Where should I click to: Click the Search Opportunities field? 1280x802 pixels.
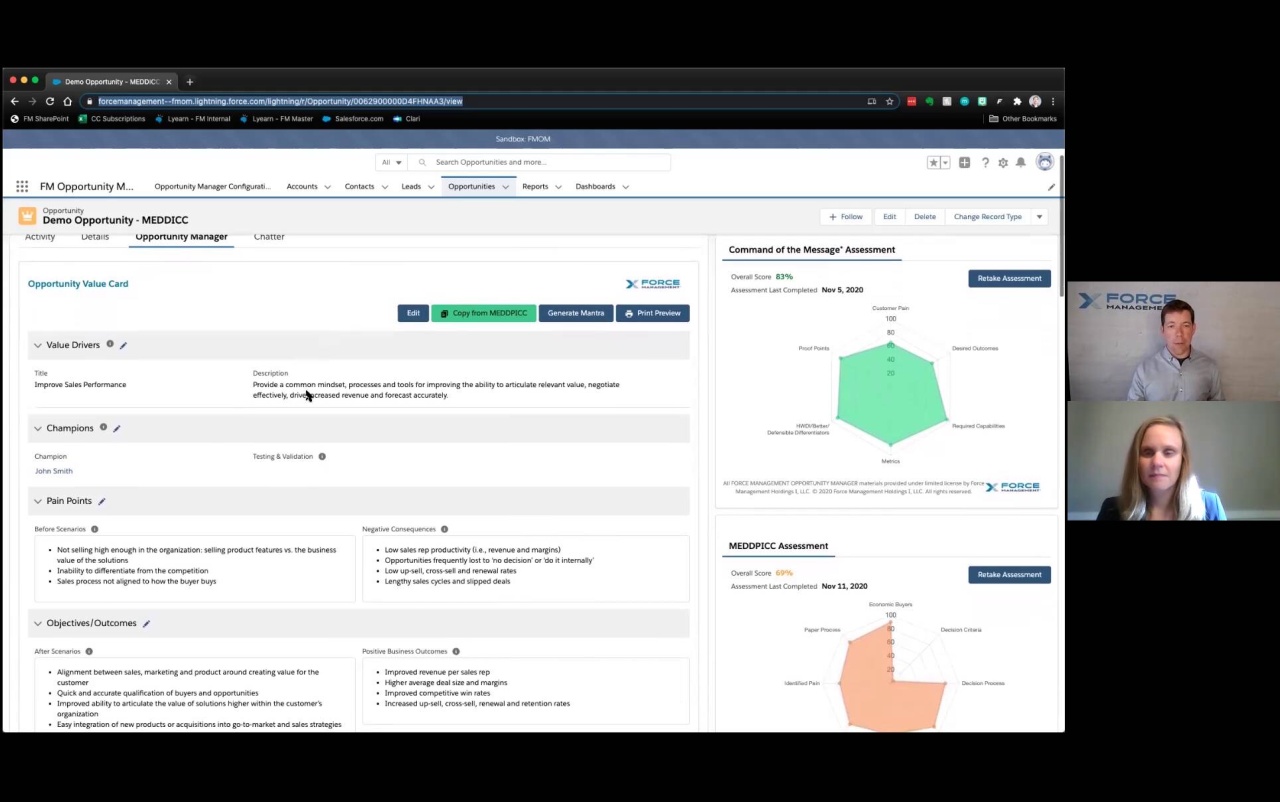tap(540, 162)
